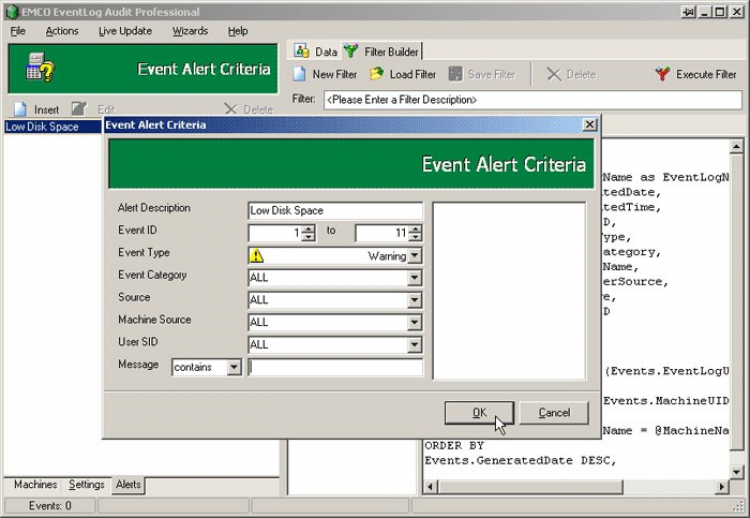Click the 'Events: 0' status bar entry

(x=50, y=506)
